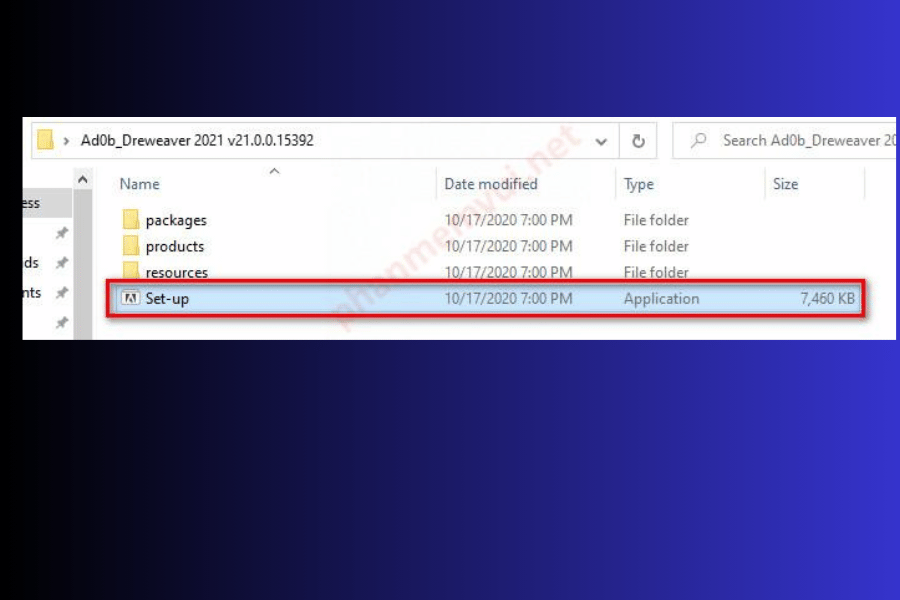Image resolution: width=900 pixels, height=600 pixels.
Task: Click the Adobe Set-up application icon
Action: [x=129, y=298]
